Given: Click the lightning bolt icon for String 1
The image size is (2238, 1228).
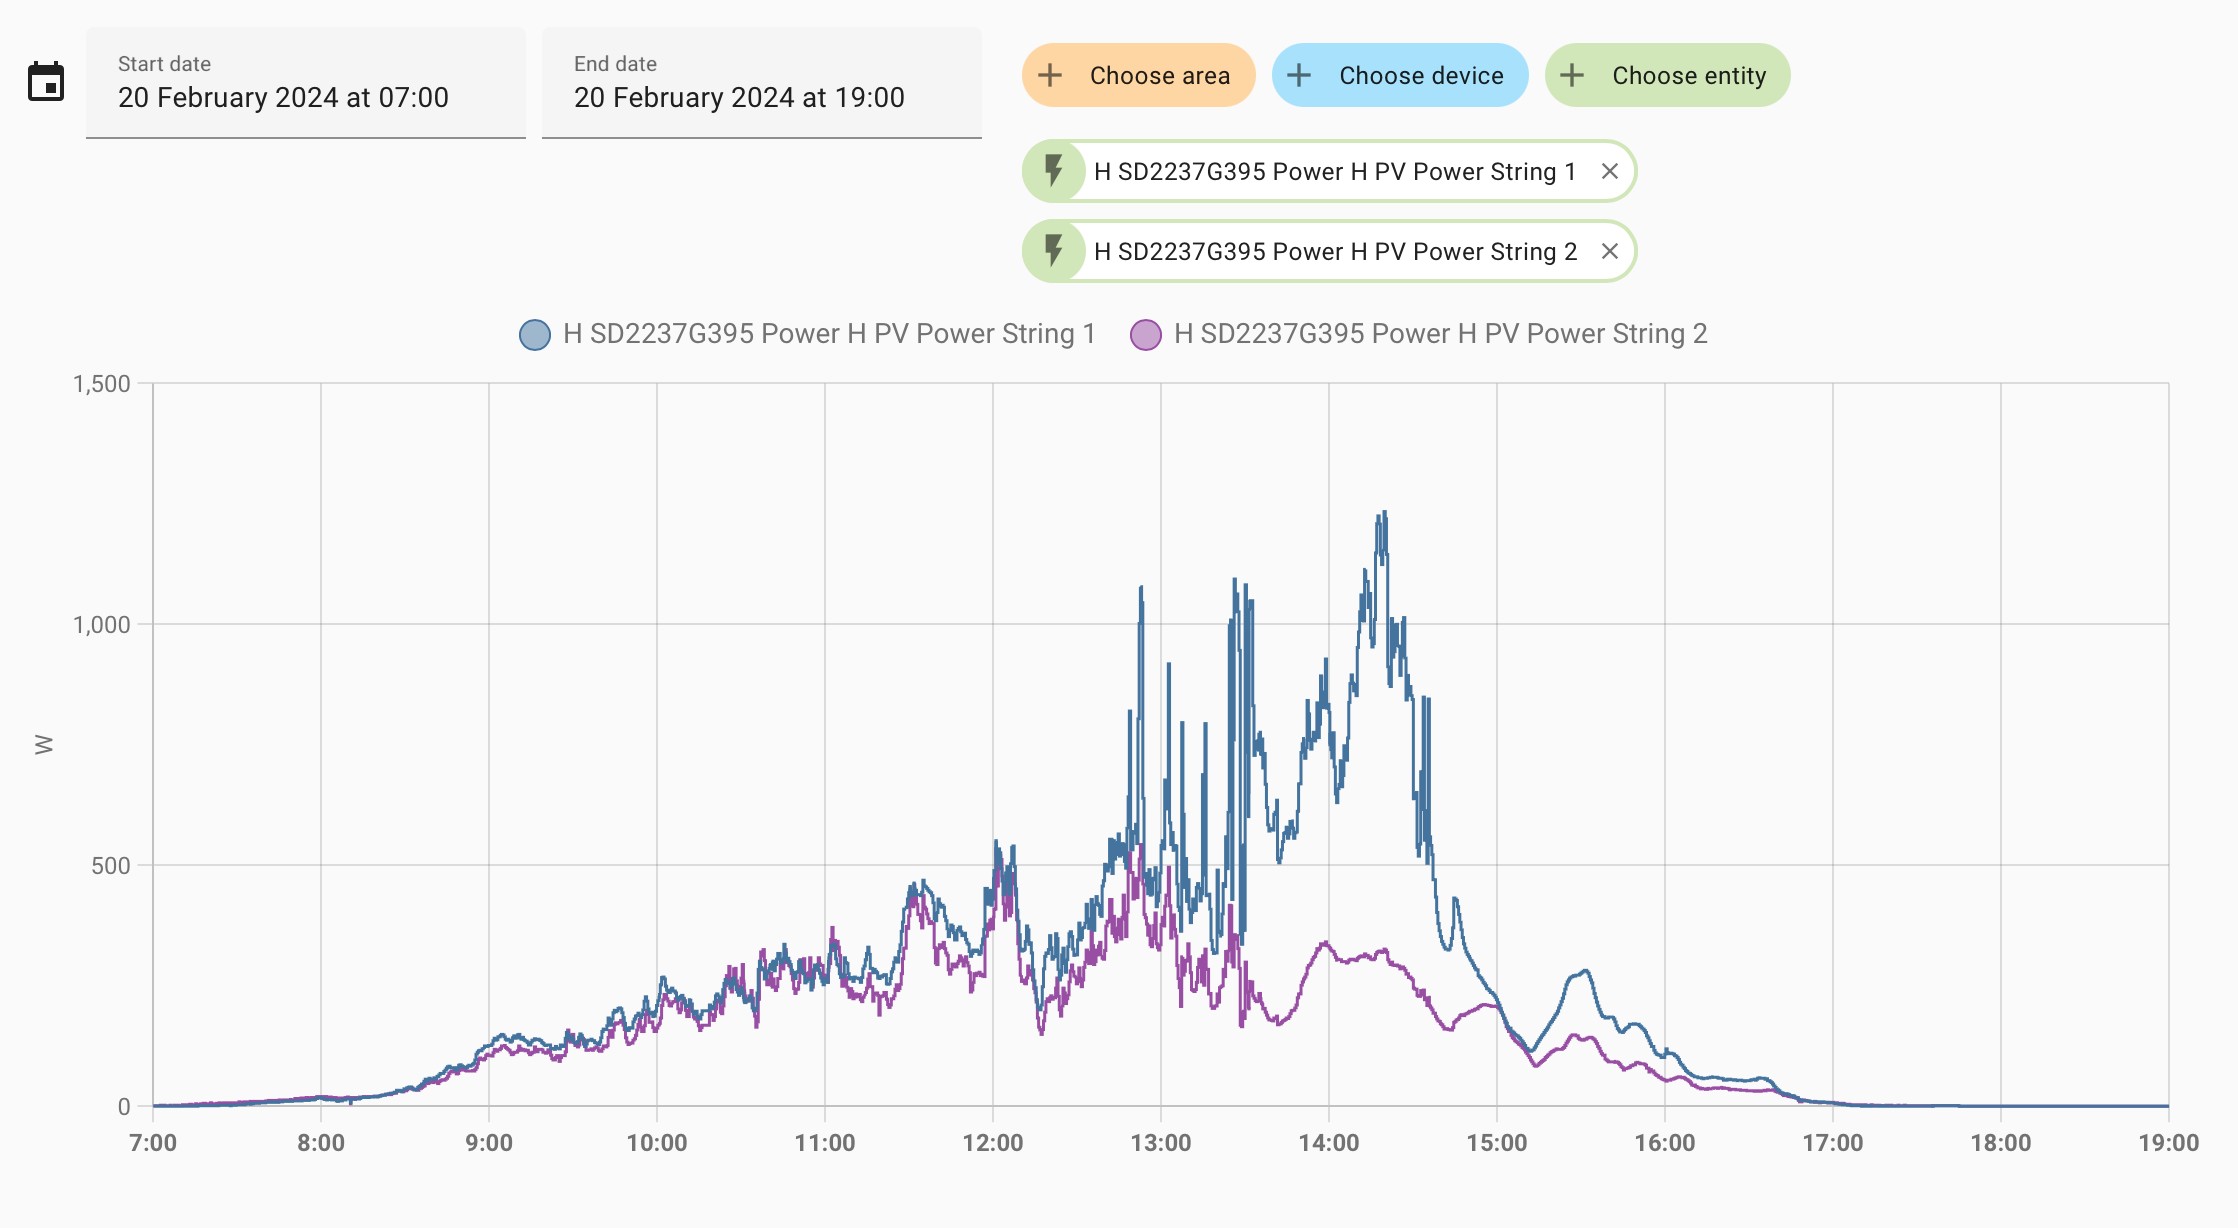Looking at the screenshot, I should click(1054, 171).
